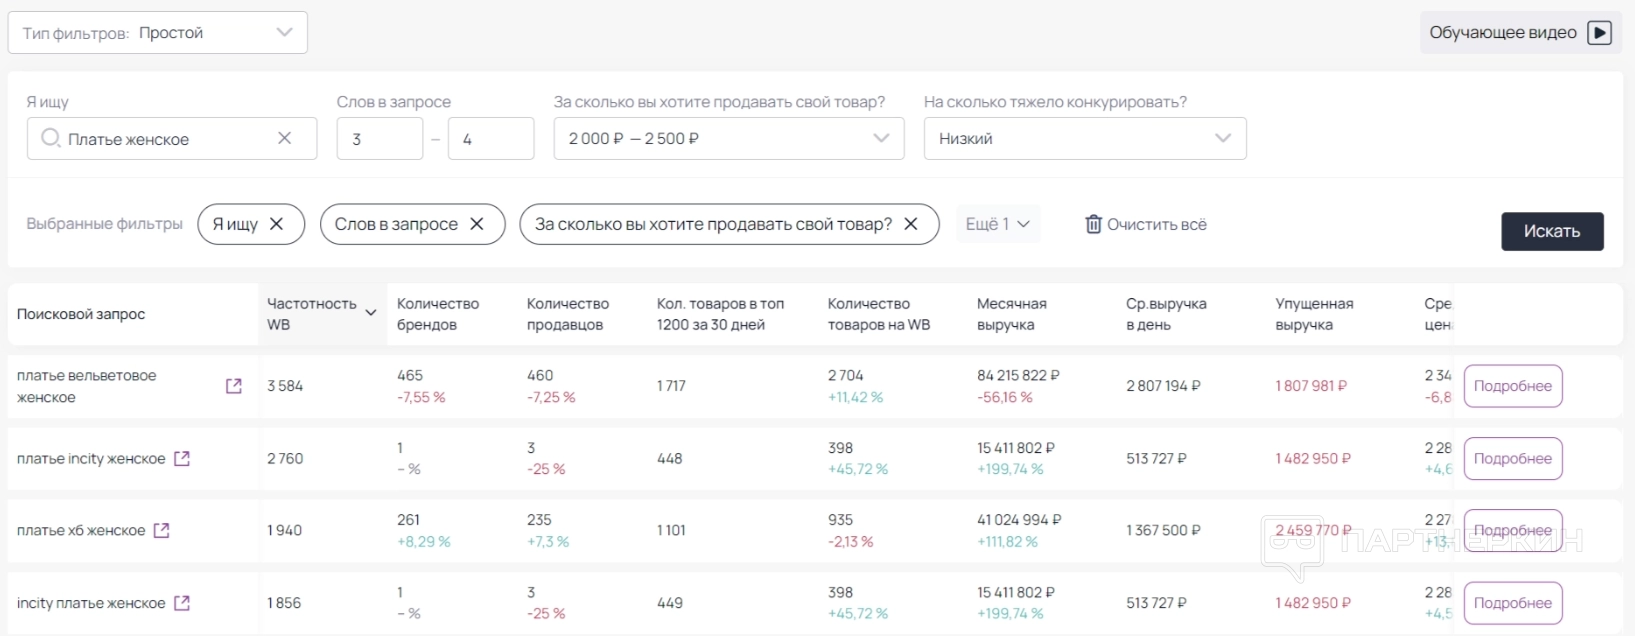
Task: Open external link for 'платье х6 женское'
Action: point(162,530)
